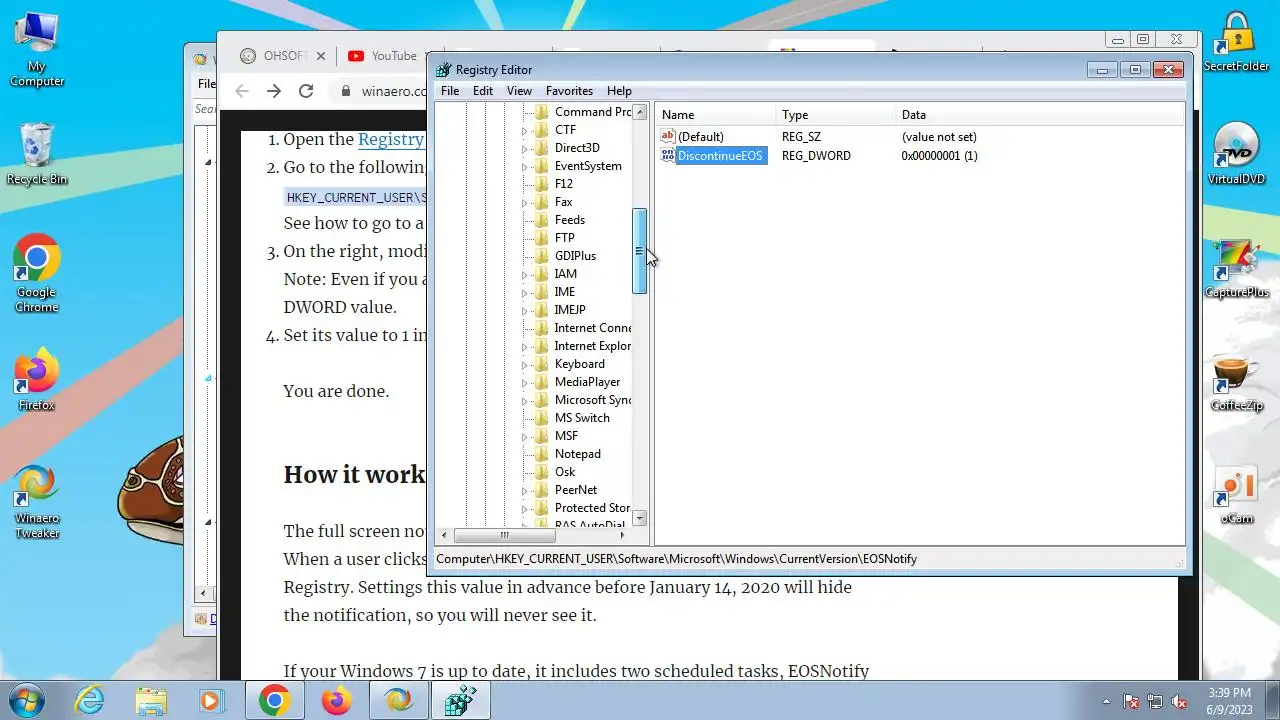Open the oCam desktop icon

(x=1237, y=496)
